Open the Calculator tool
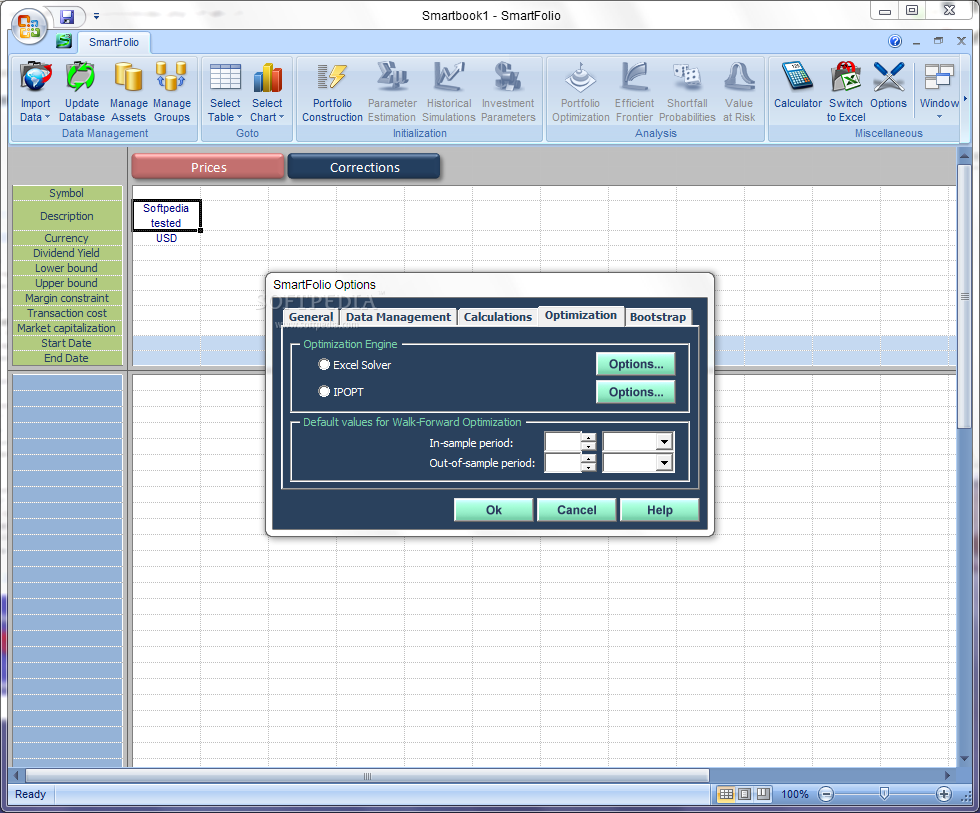Viewport: 980px width, 813px height. point(798,86)
